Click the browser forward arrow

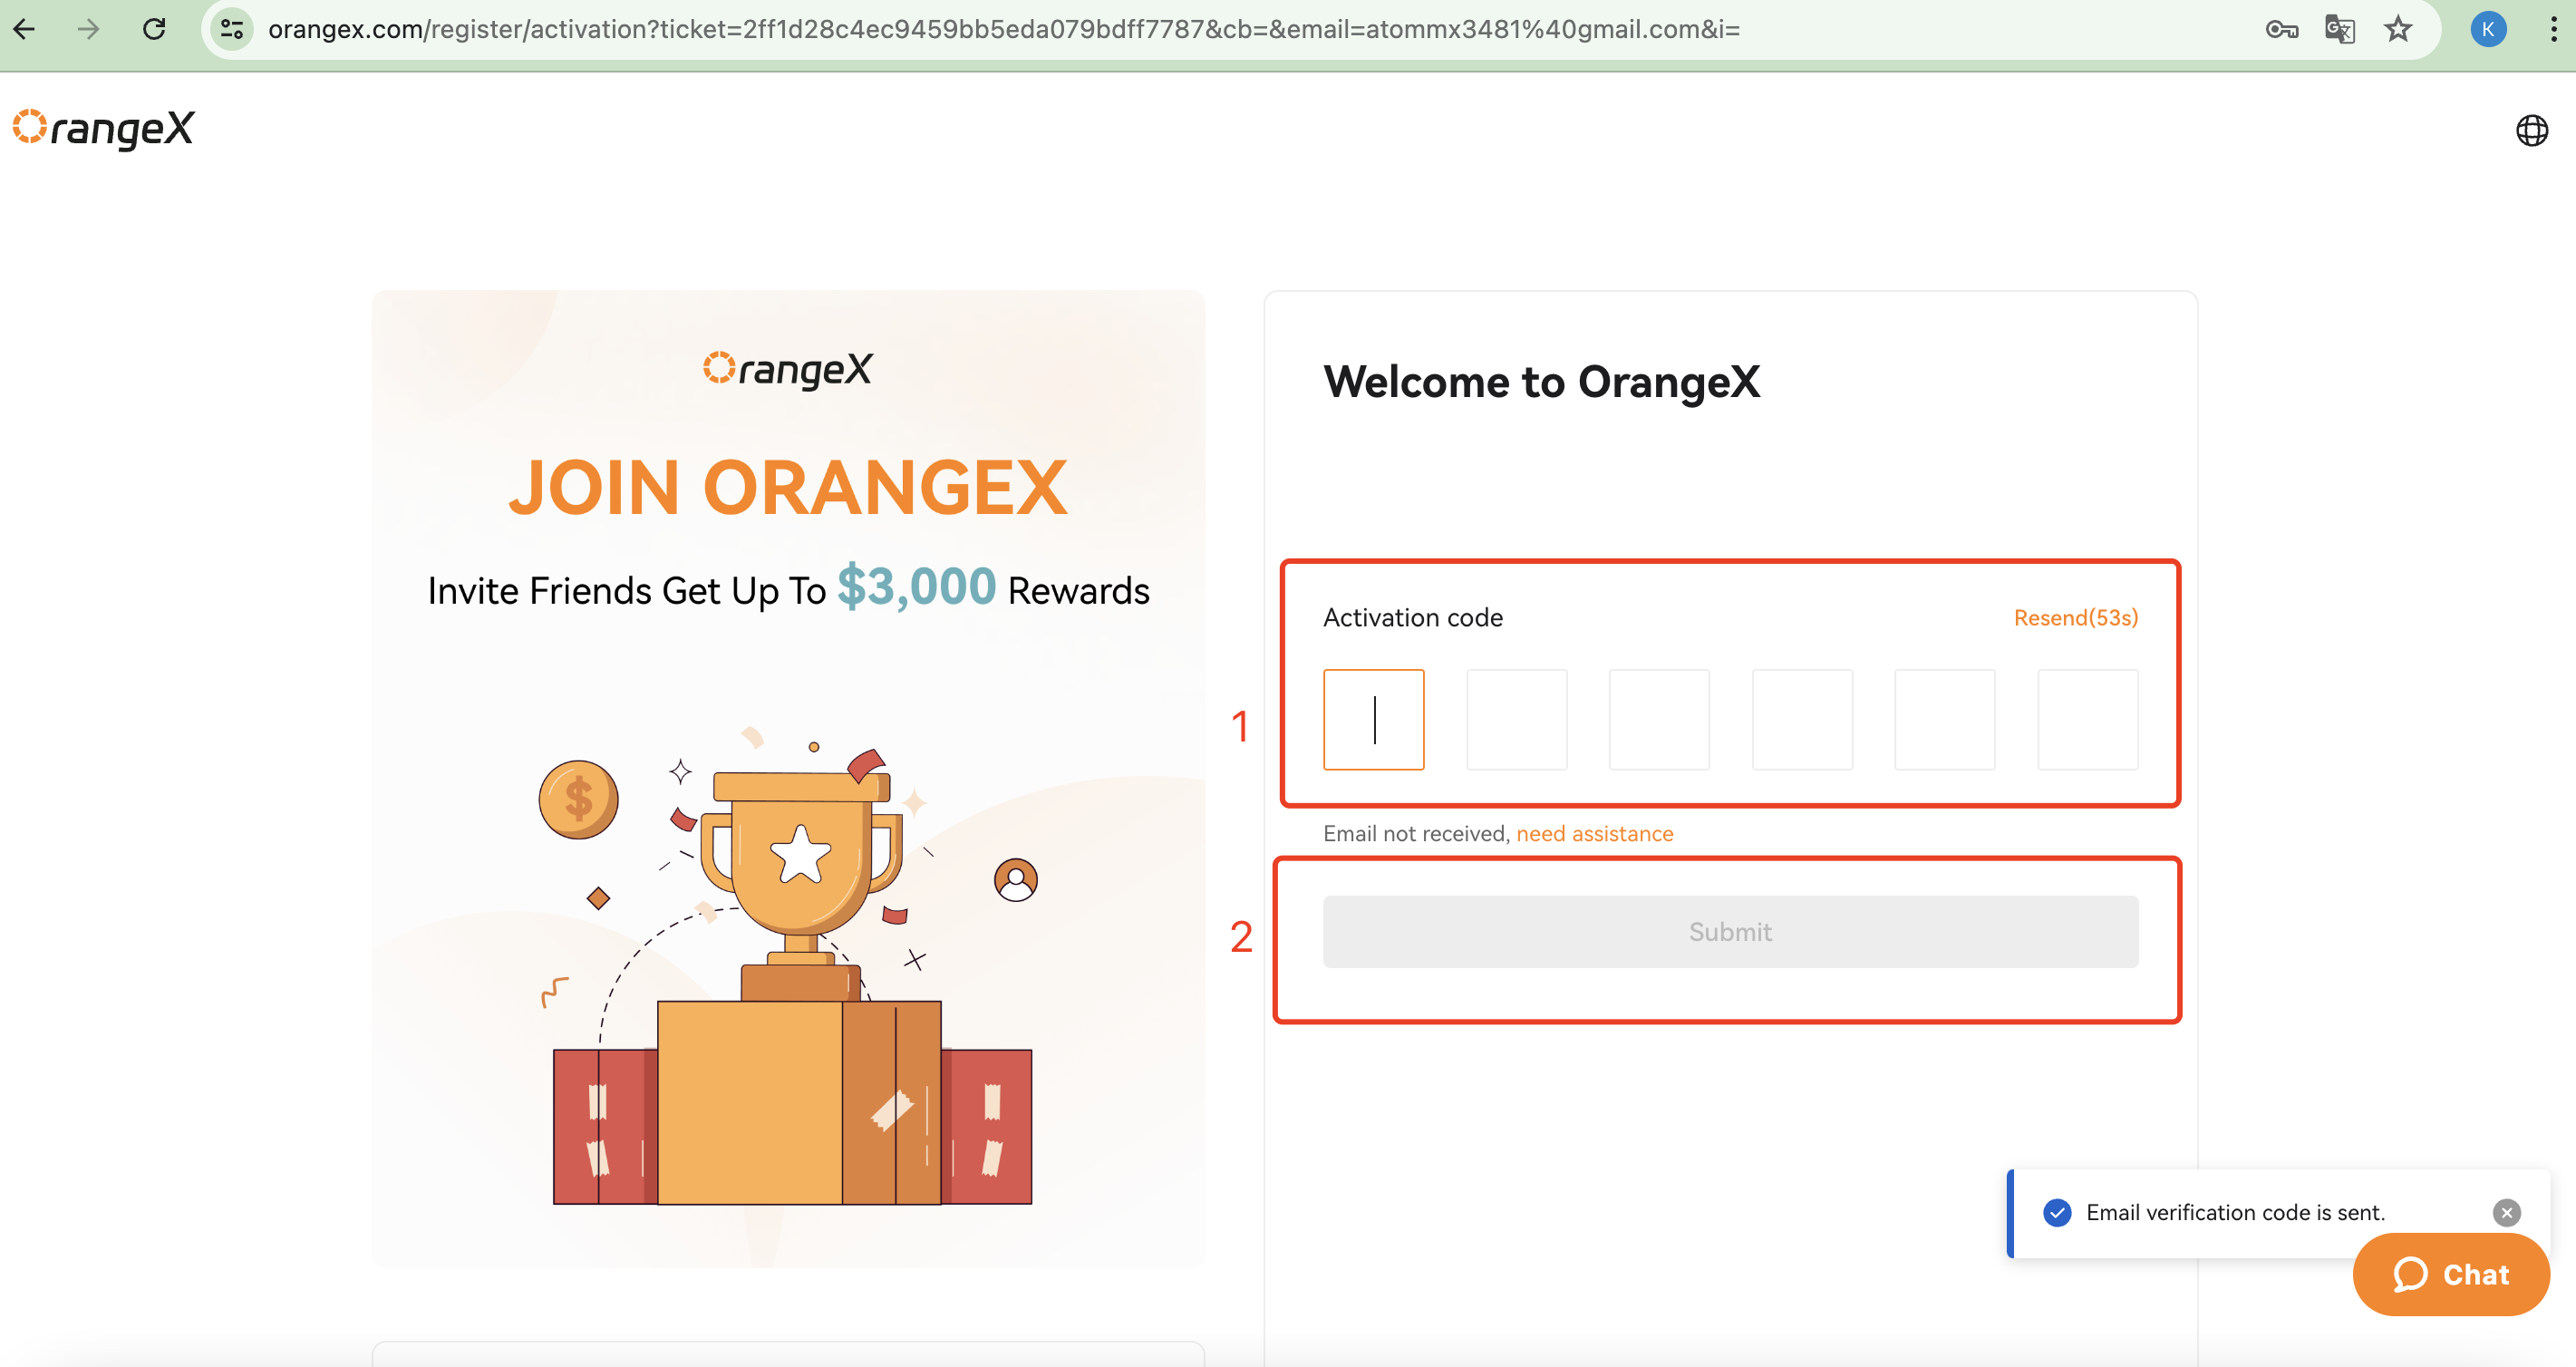89,29
